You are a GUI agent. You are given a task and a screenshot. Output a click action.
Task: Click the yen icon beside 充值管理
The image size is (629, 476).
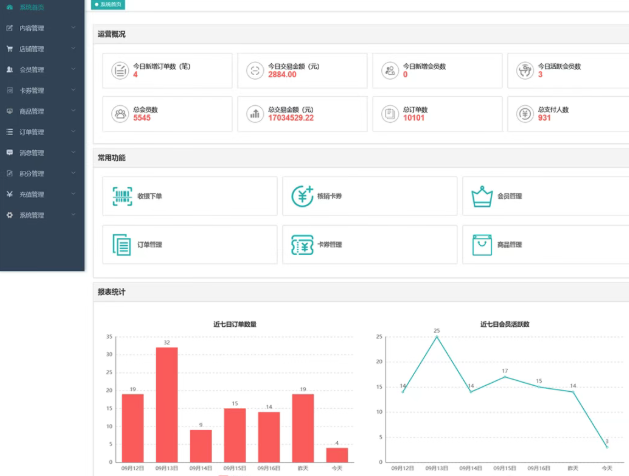pyautogui.click(x=10, y=194)
